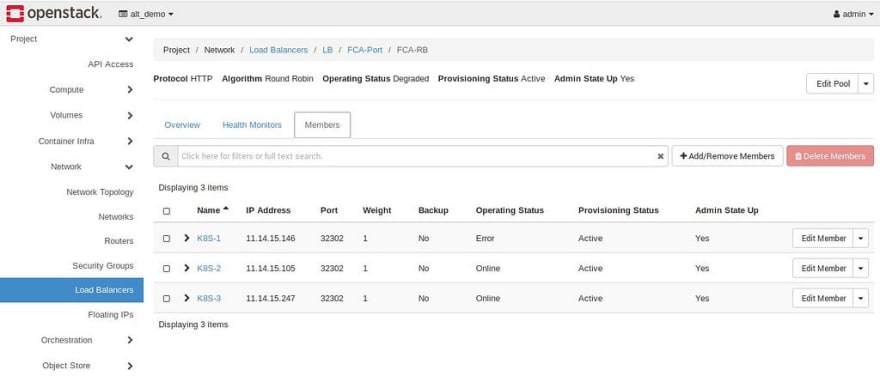
Task: Expand the Orchestration sidebar section
Action: click(130, 340)
